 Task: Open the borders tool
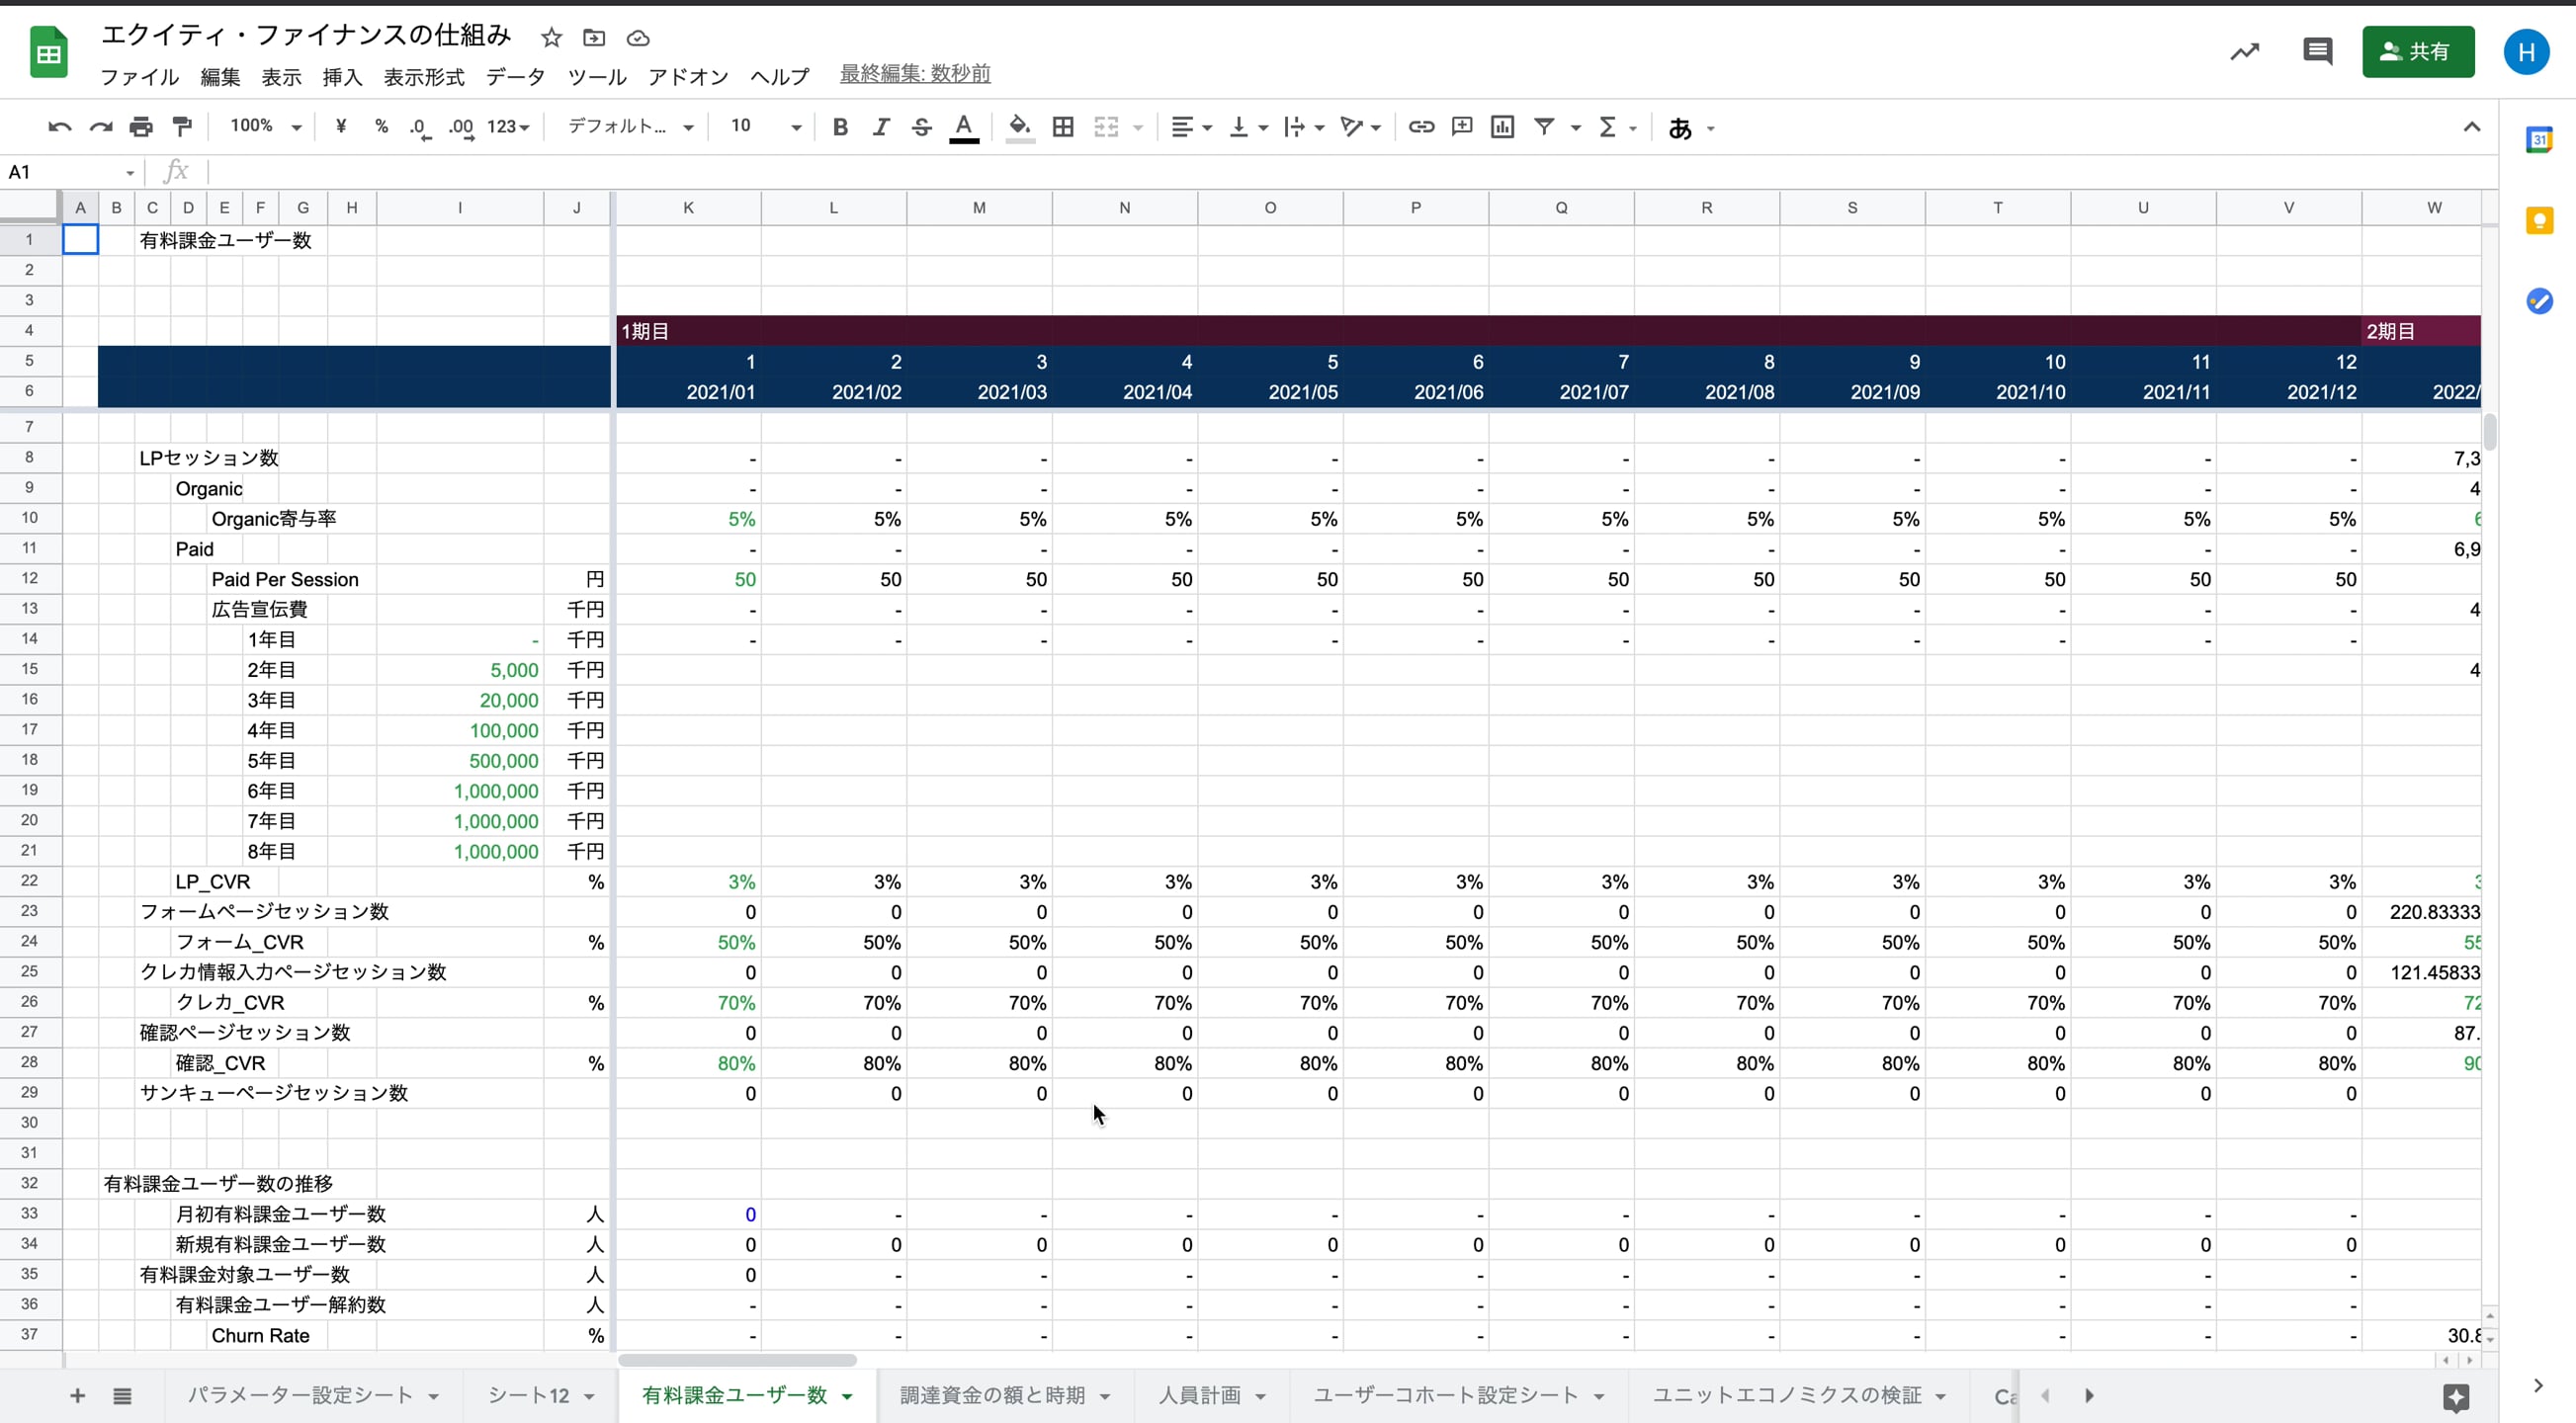coord(1063,127)
